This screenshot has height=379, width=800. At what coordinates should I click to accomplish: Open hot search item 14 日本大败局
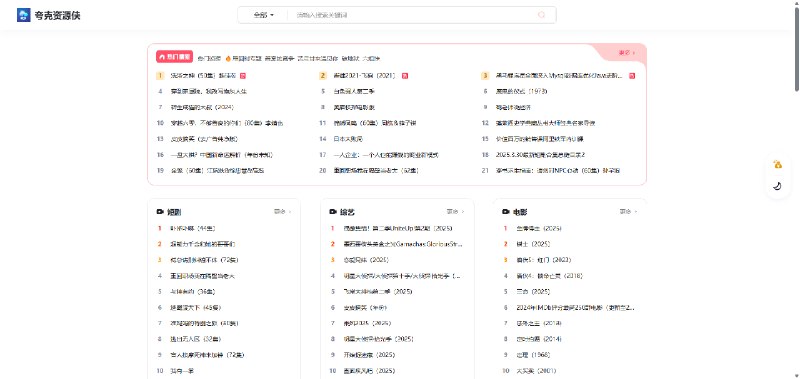[x=348, y=139]
